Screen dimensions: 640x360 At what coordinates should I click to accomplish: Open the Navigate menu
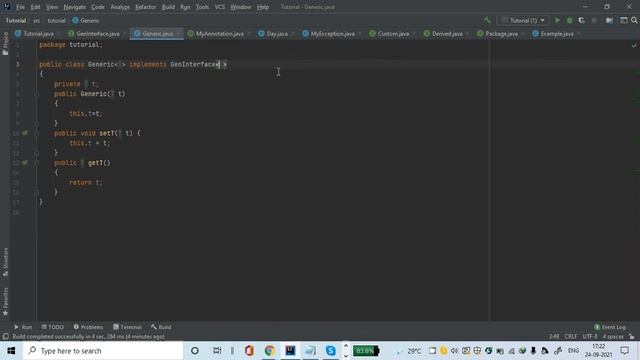(75, 7)
